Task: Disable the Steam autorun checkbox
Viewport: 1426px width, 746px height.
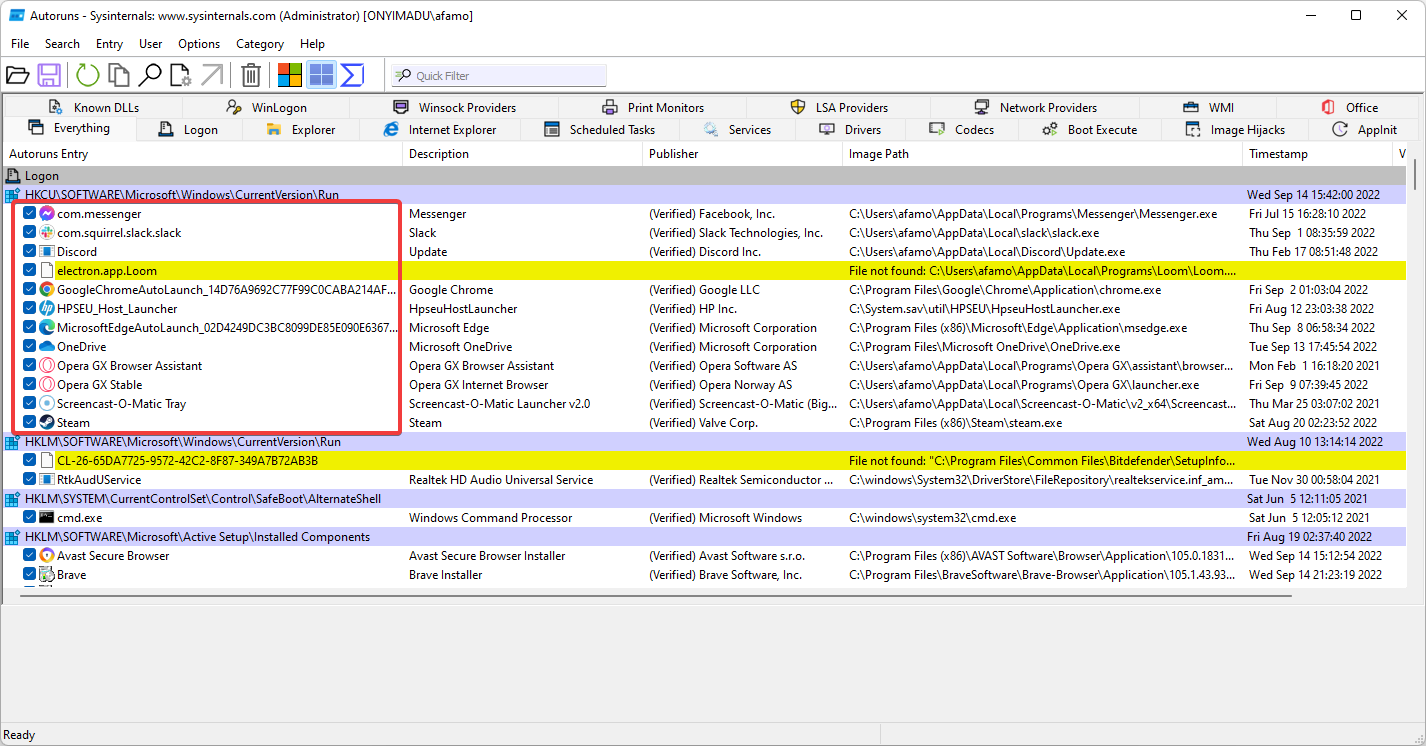Action: (x=30, y=423)
